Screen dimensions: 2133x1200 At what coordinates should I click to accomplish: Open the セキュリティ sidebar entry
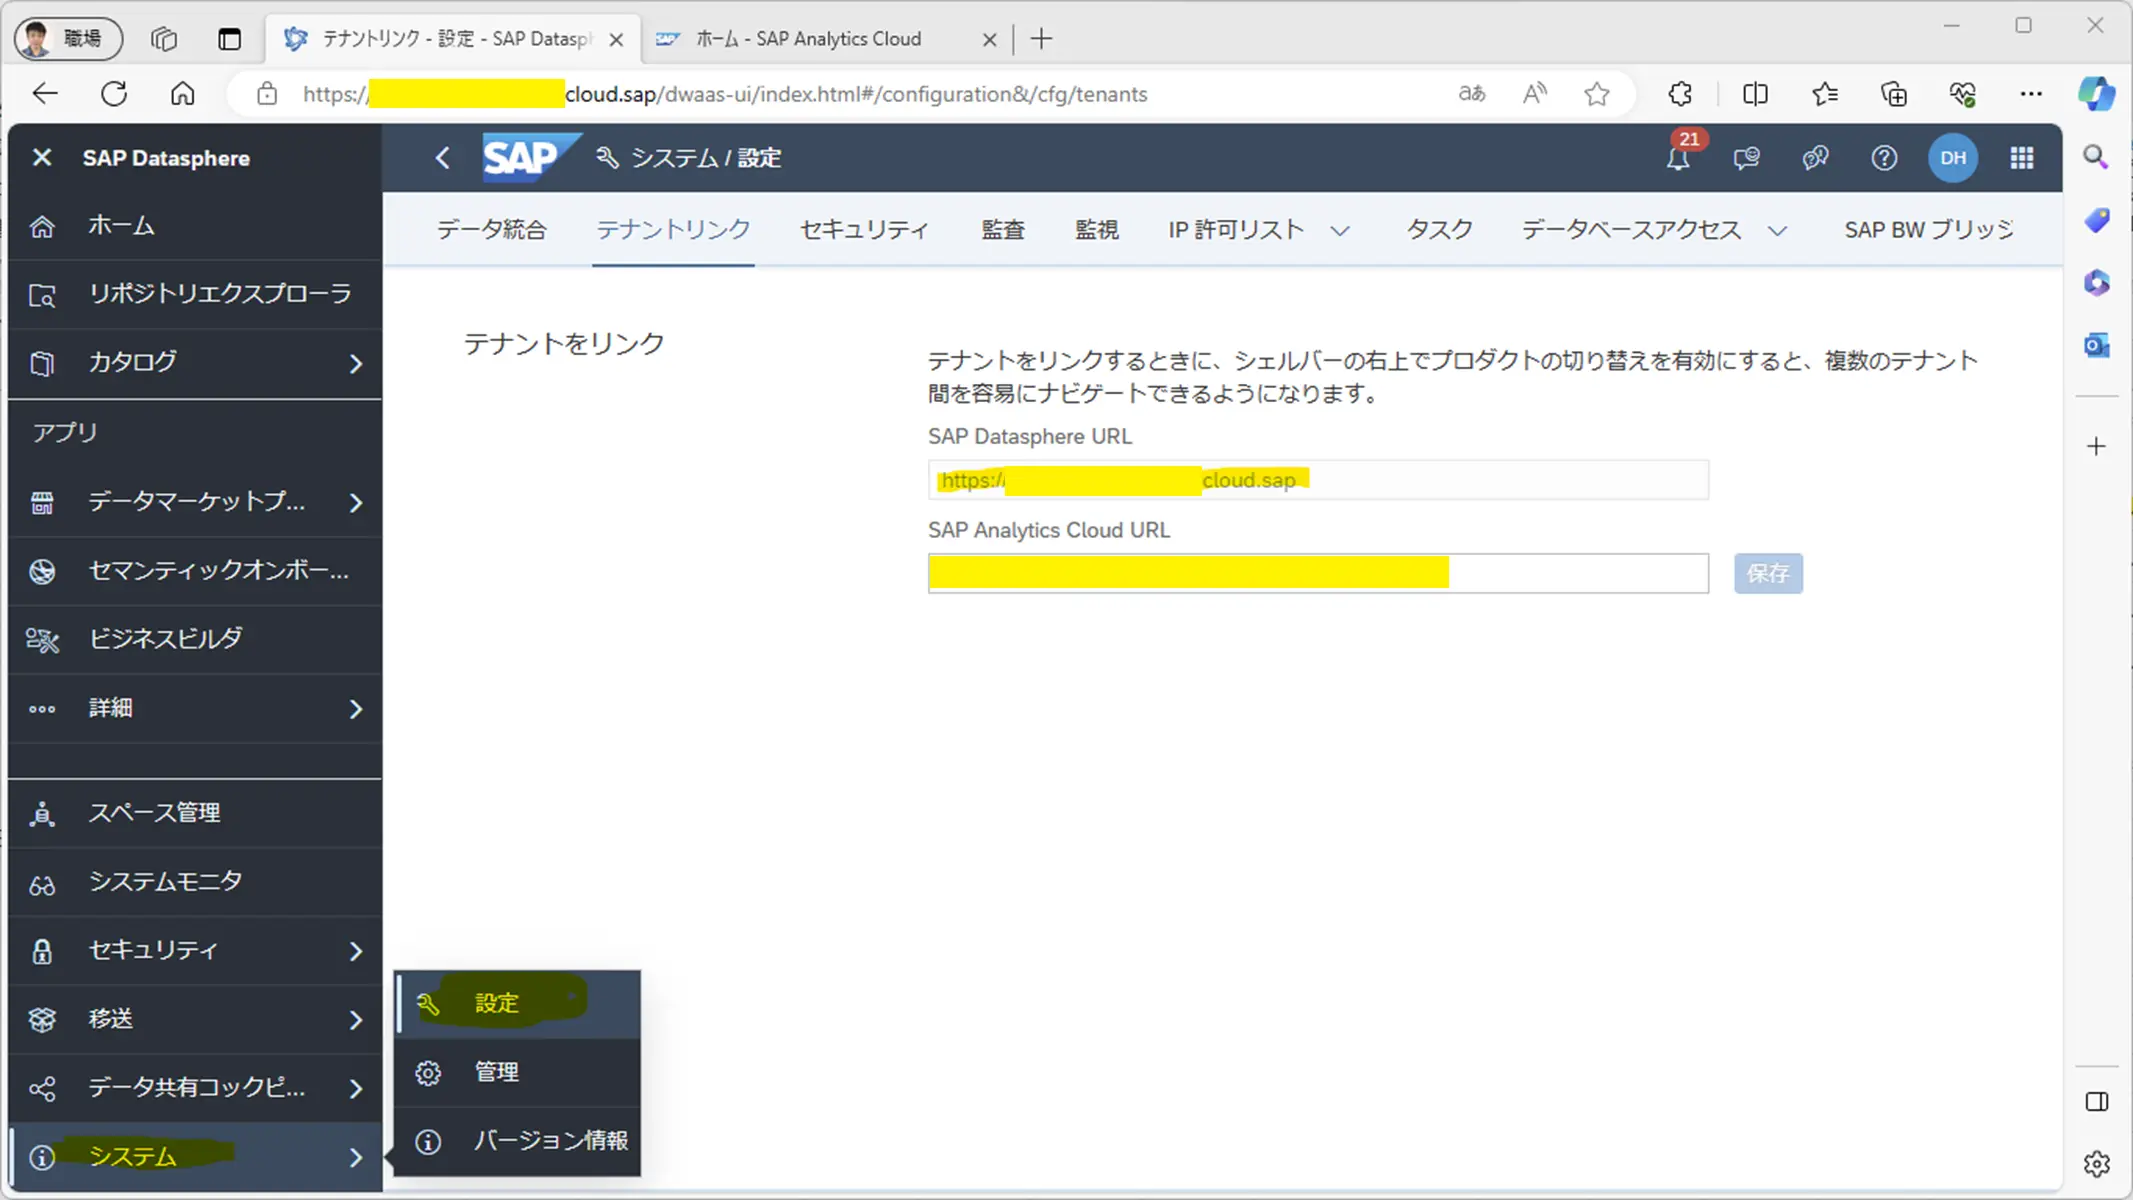[x=195, y=950]
